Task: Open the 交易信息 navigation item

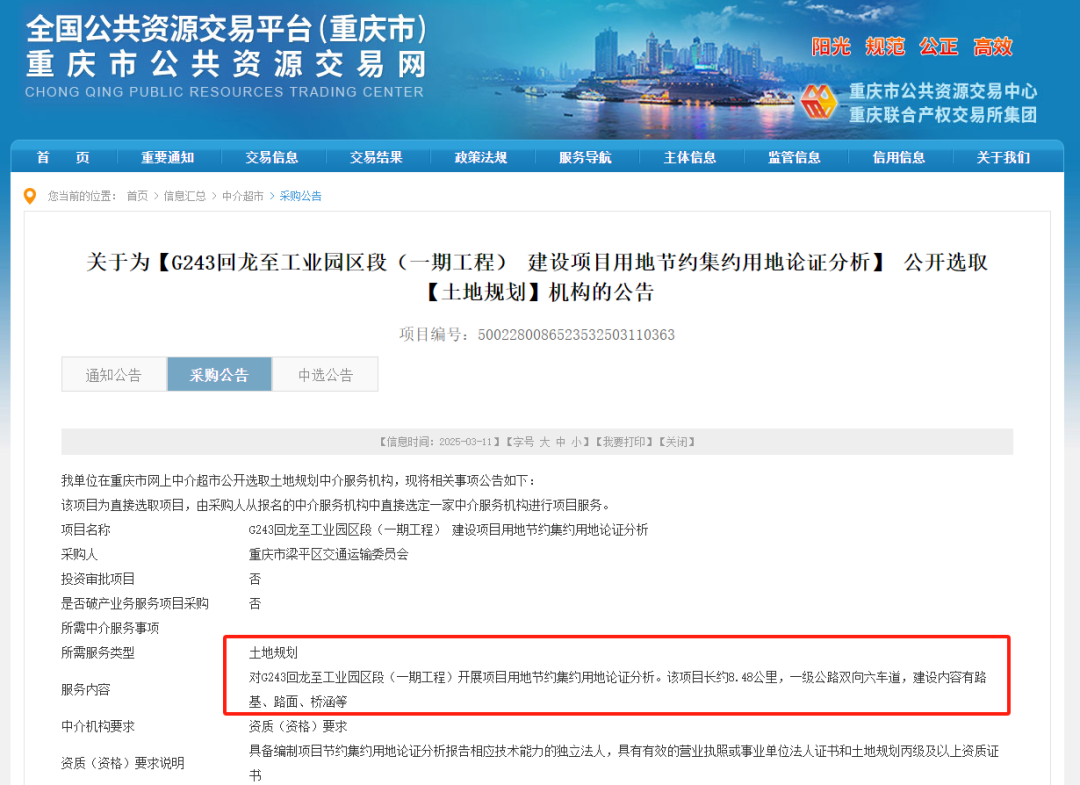Action: click(x=272, y=158)
